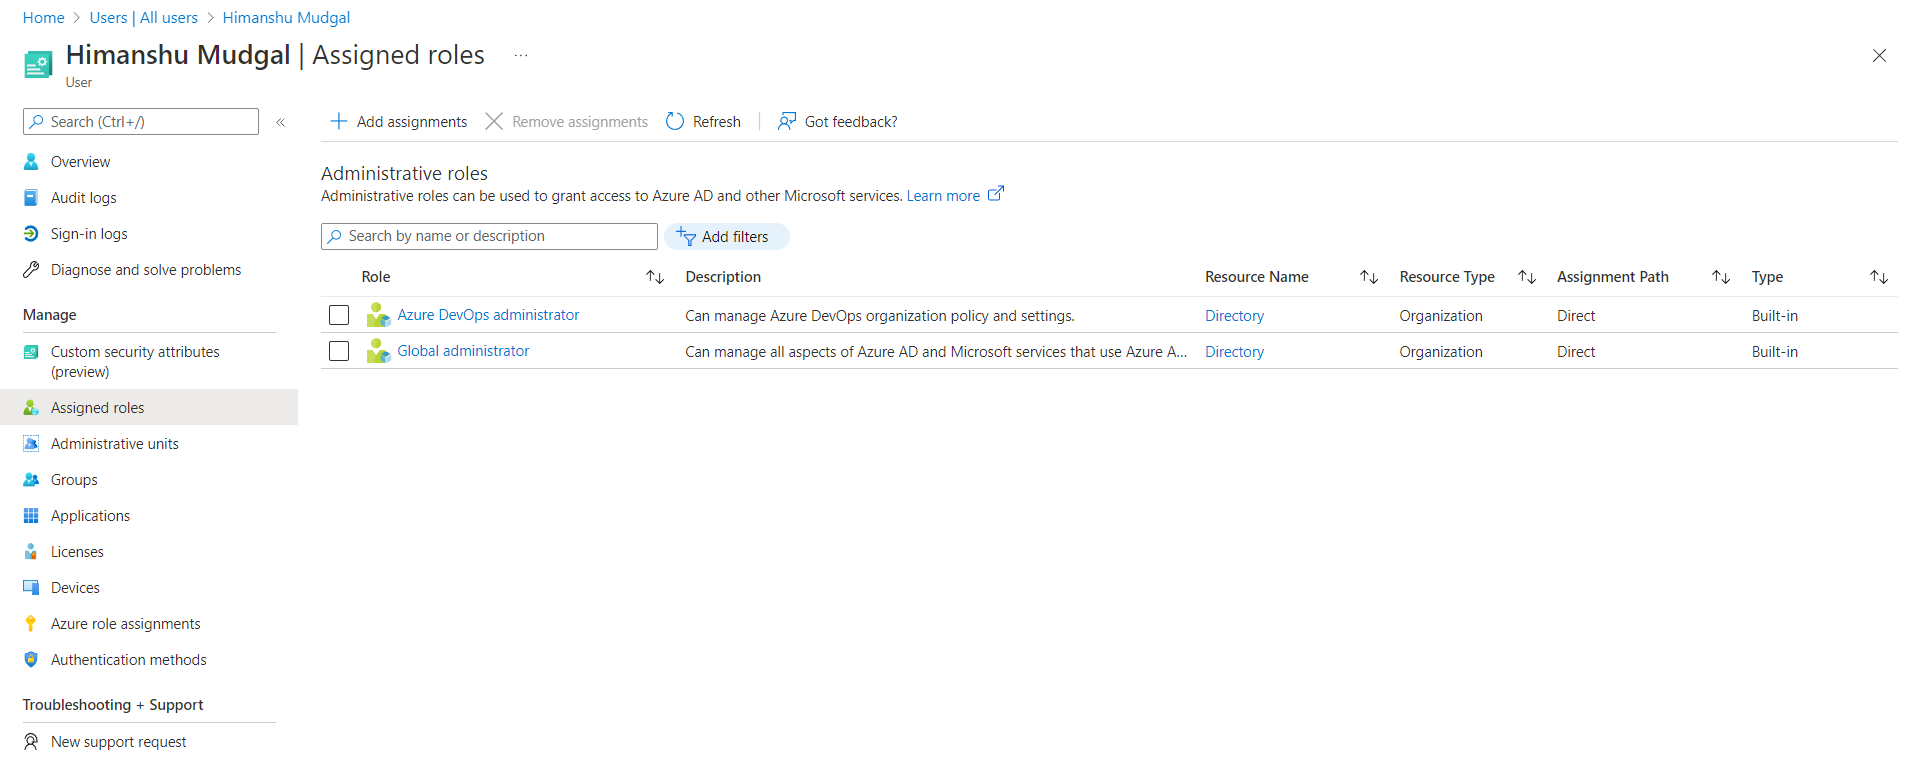The height and width of the screenshot is (758, 1920).
Task: Click the Add filters button label
Action: click(735, 237)
